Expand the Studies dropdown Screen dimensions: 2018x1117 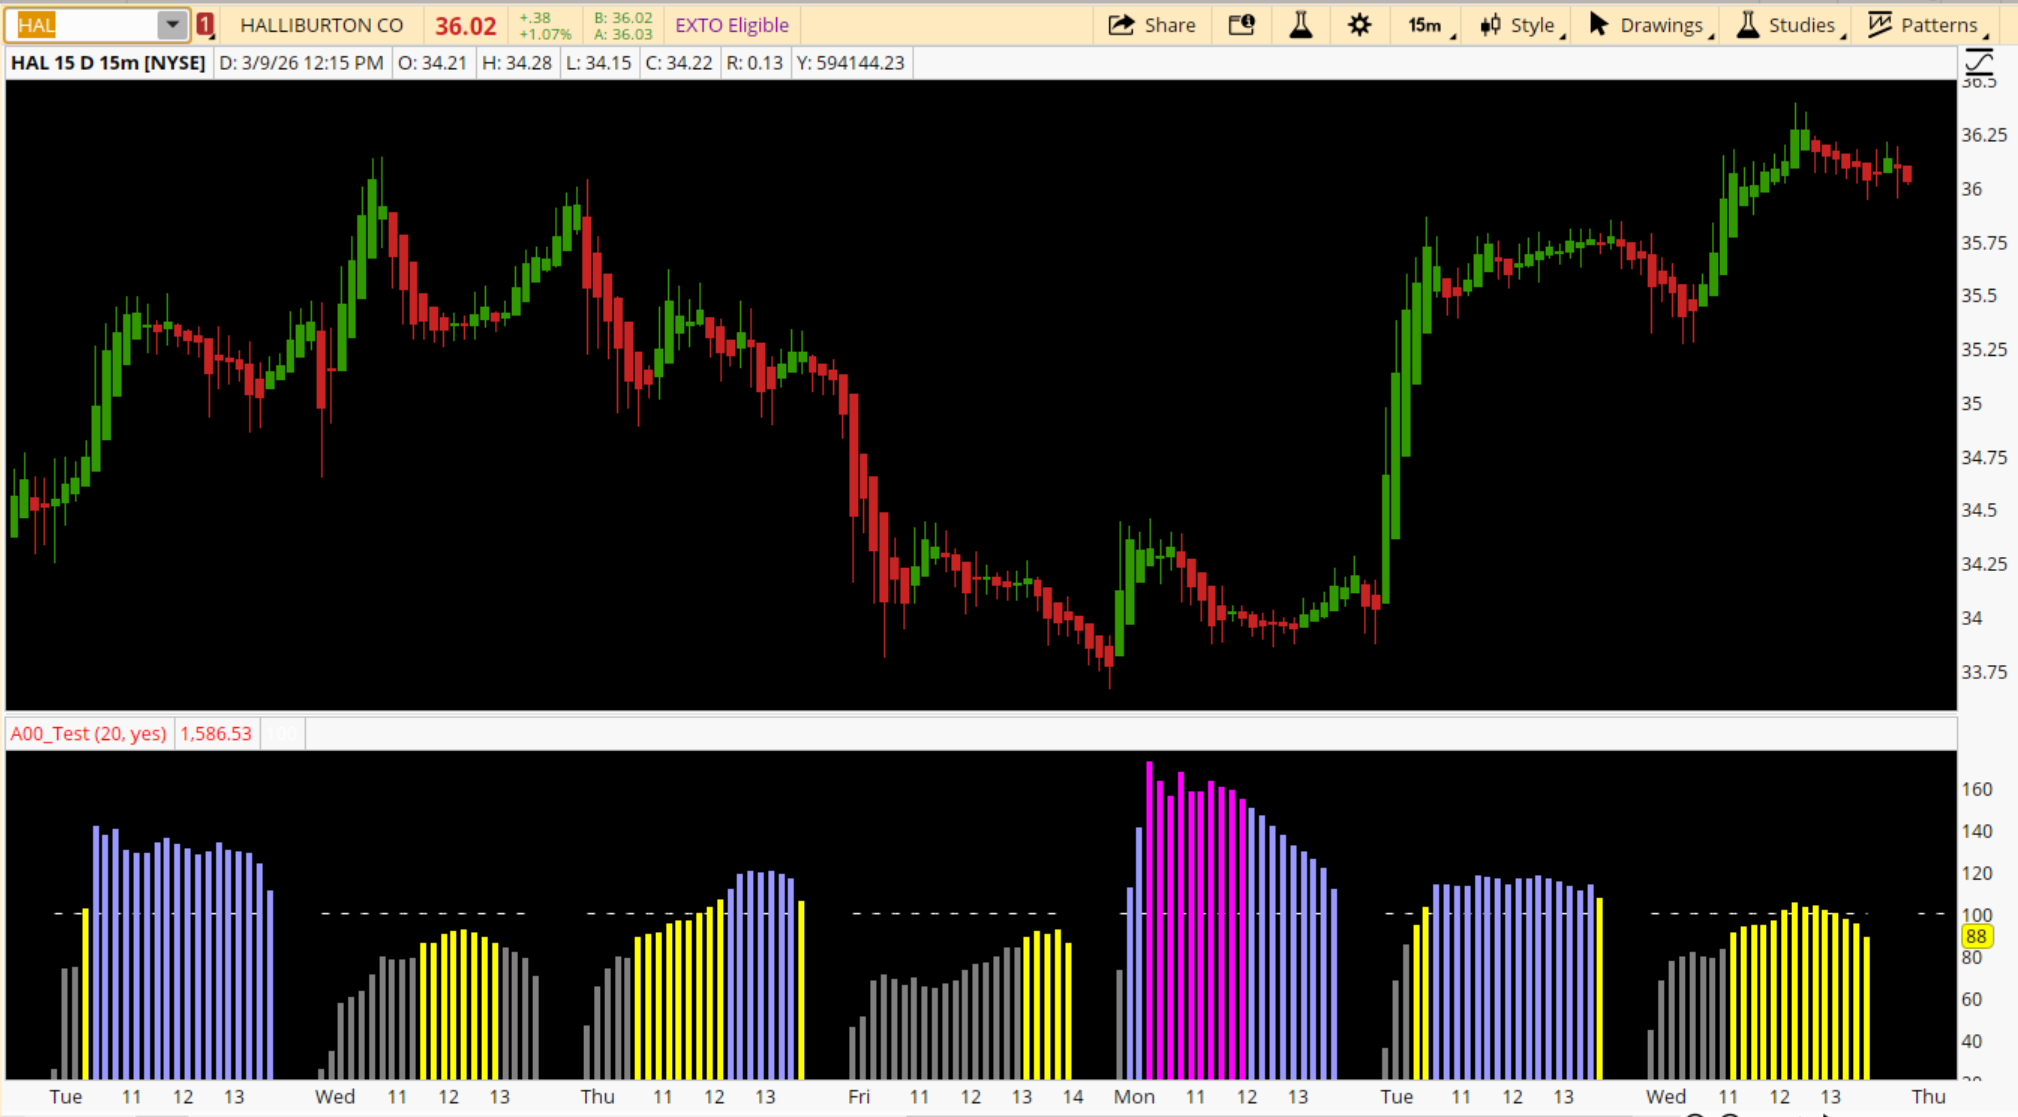pos(1800,25)
